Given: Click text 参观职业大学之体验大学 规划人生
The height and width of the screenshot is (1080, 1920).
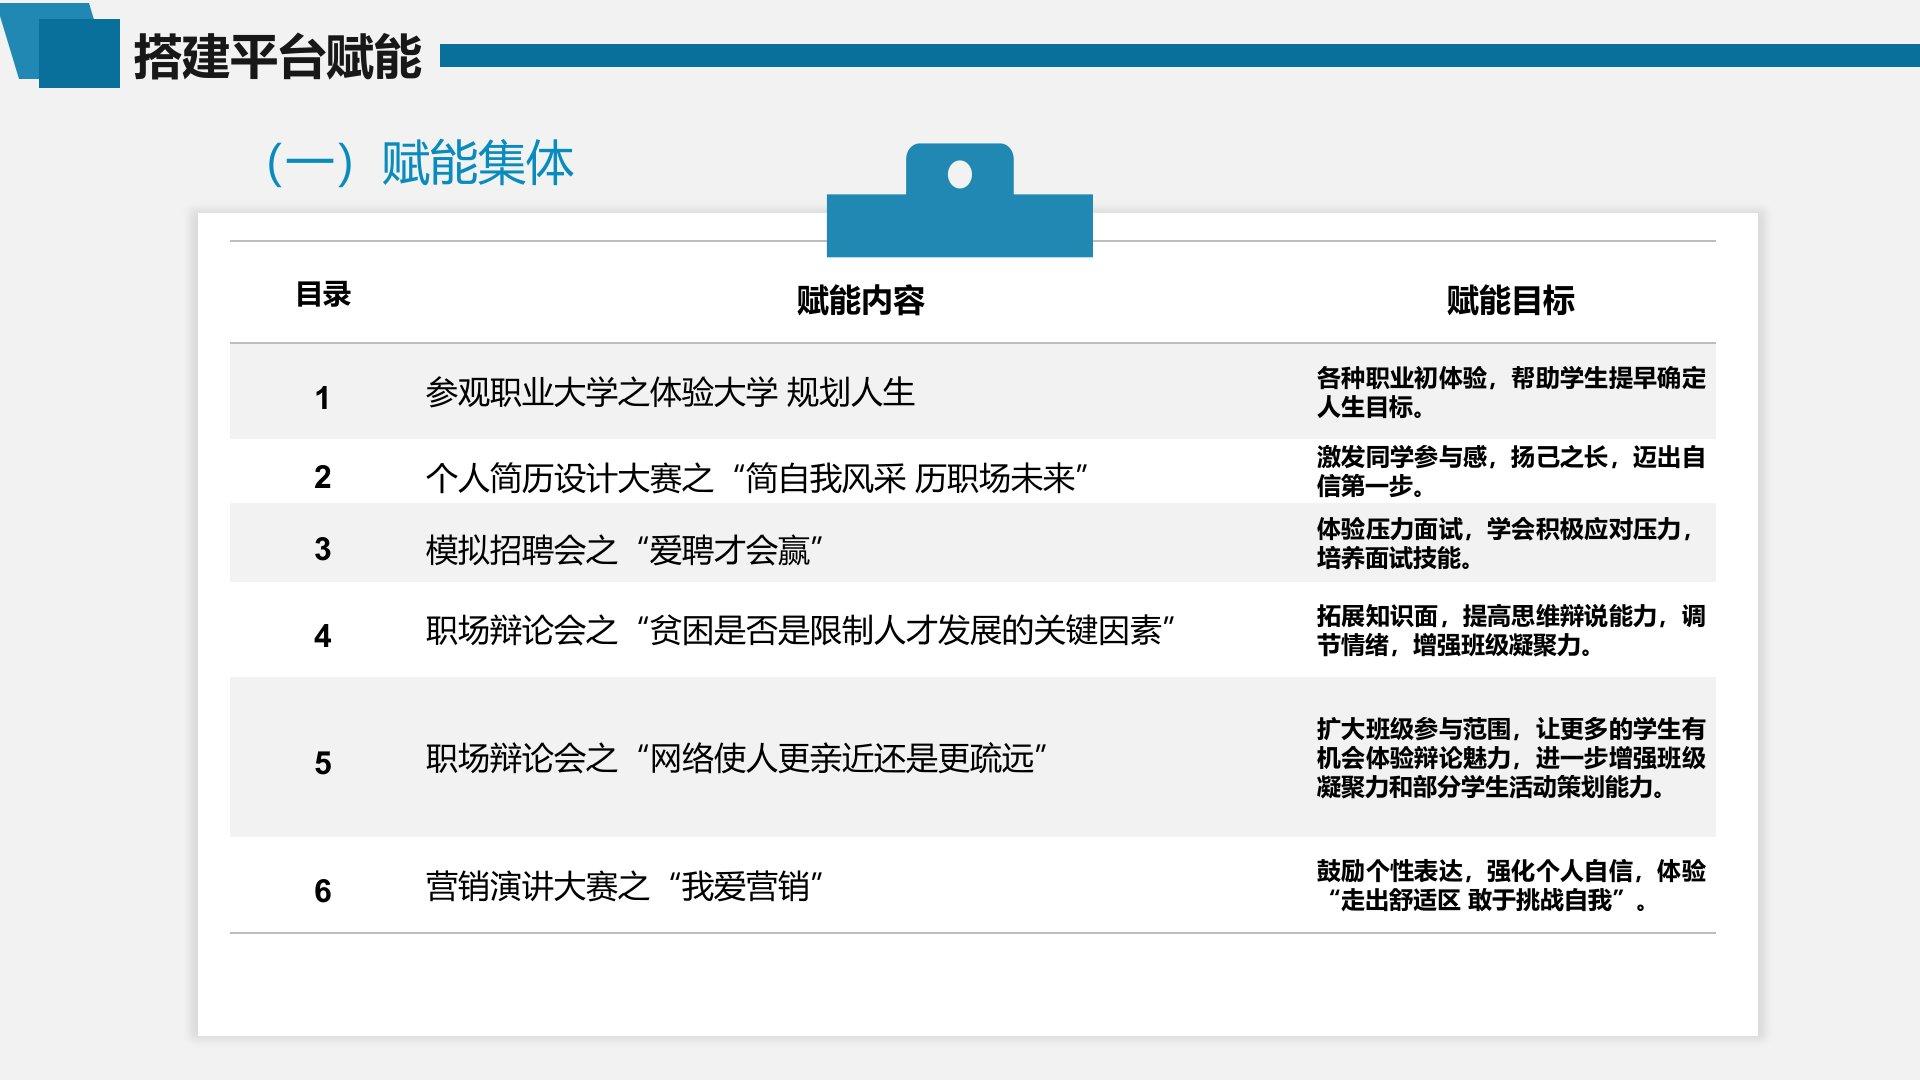Looking at the screenshot, I should (x=670, y=392).
